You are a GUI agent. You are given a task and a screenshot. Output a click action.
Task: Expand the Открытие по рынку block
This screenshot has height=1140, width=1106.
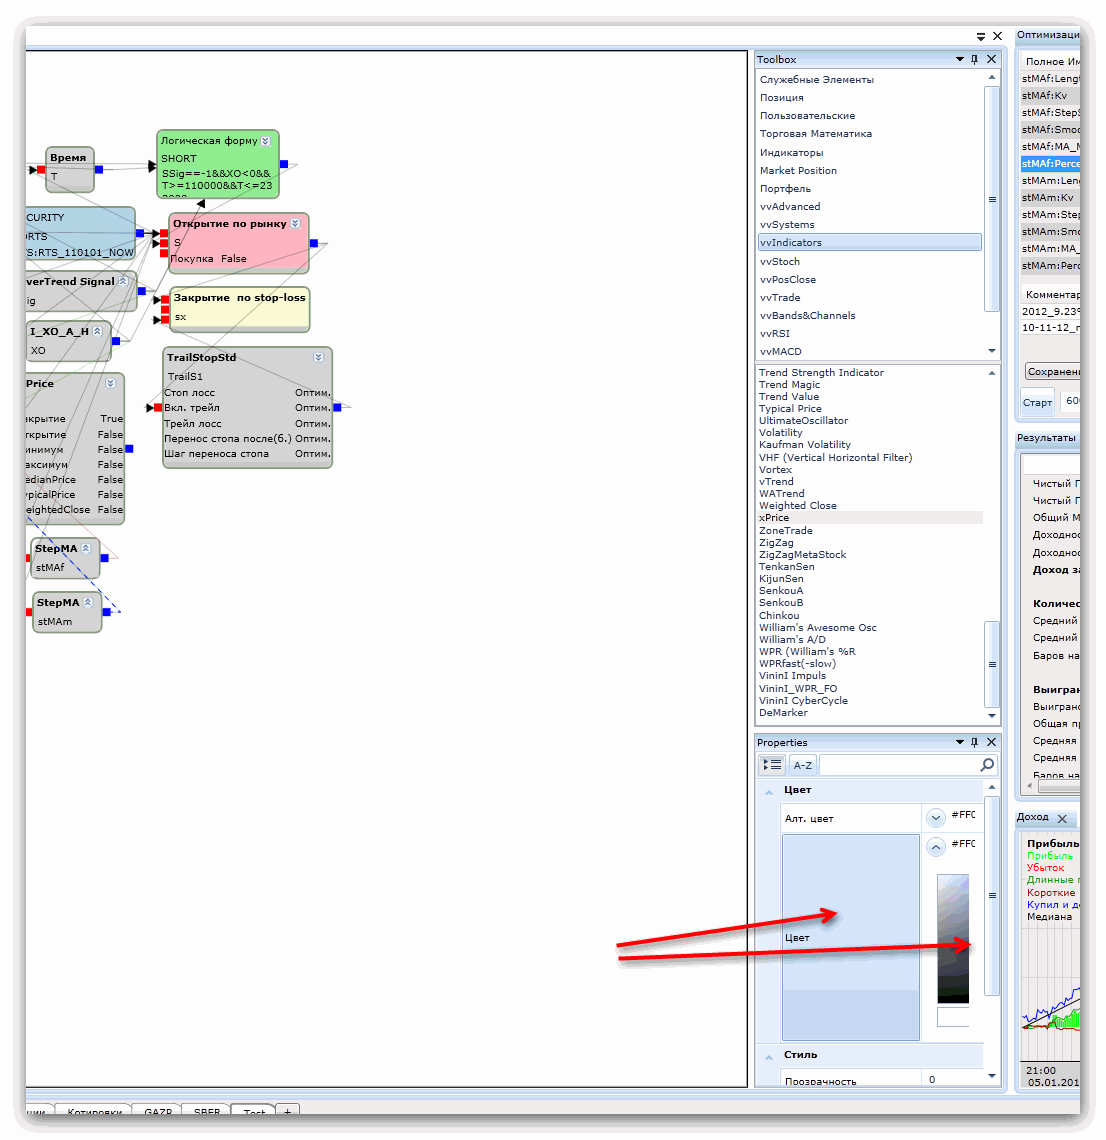pos(295,224)
